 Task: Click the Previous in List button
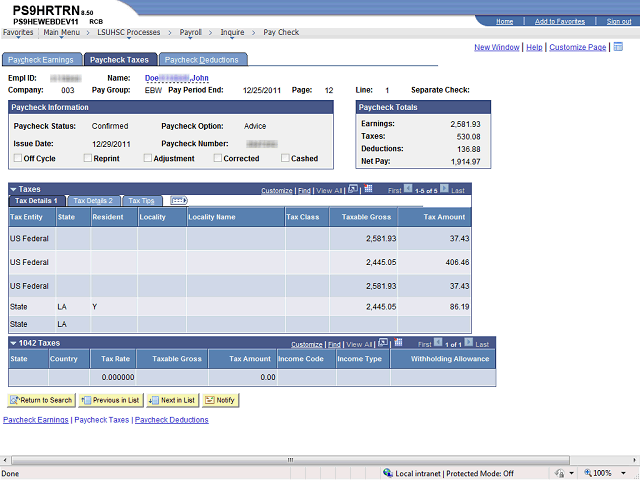coord(111,400)
